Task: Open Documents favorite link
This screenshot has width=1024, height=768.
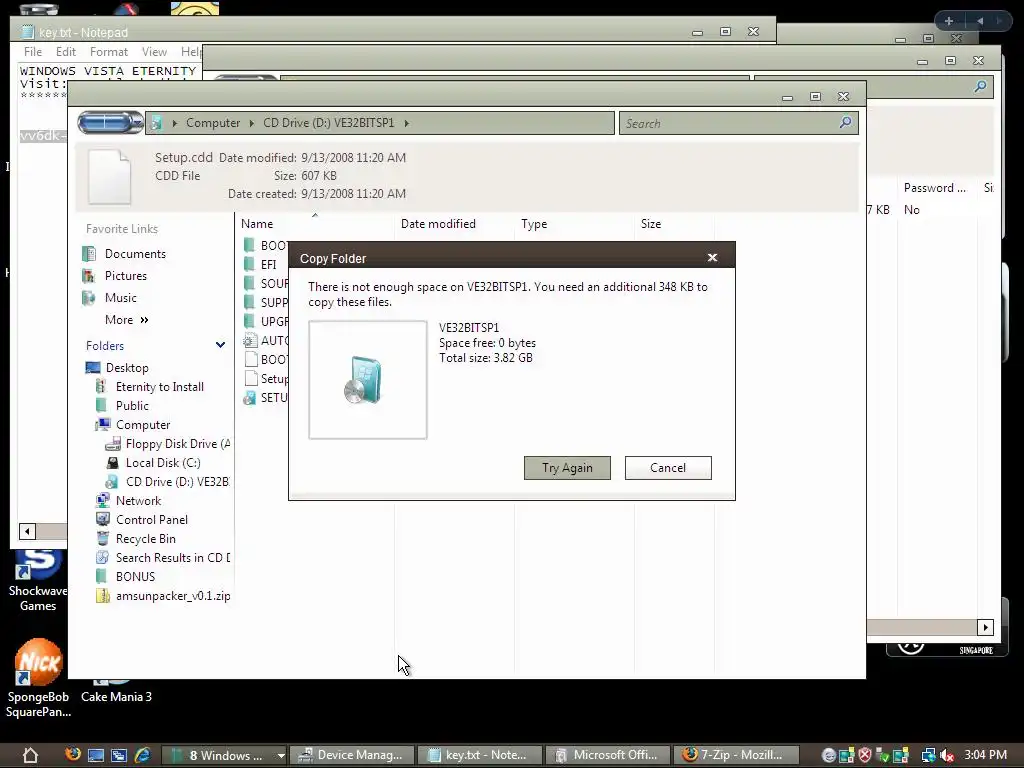Action: point(135,253)
